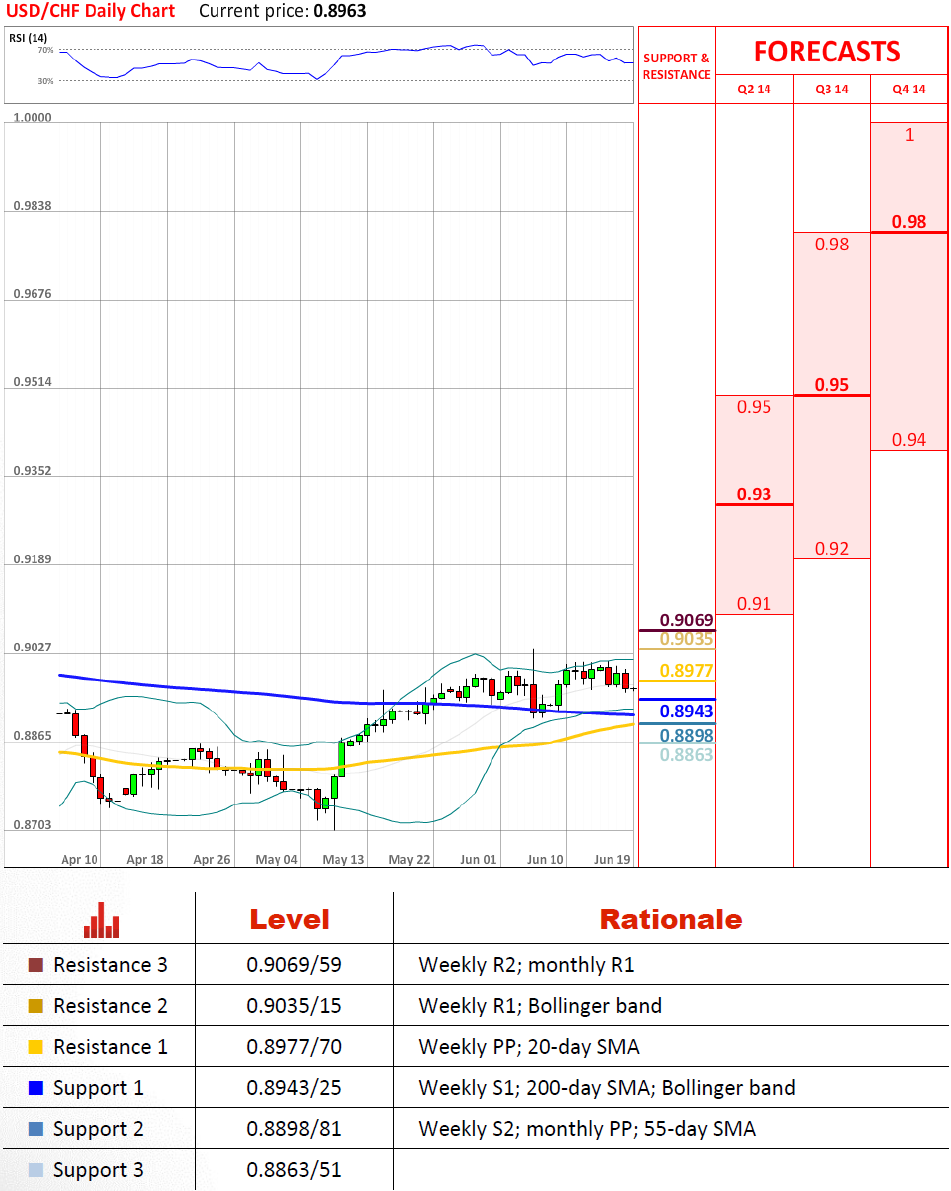The image size is (951, 1191).
Task: Click the 0.9035/15 level cell
Action: tap(294, 1006)
